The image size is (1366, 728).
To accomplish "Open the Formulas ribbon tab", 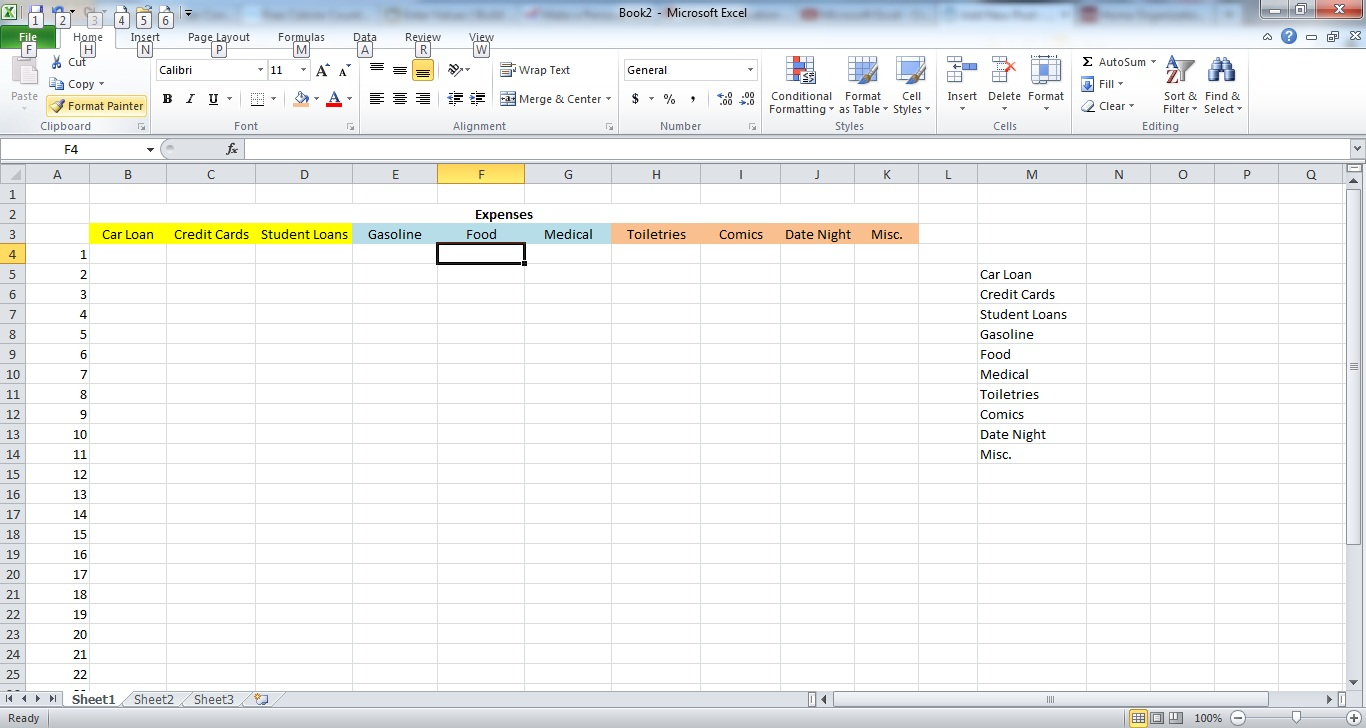I will (x=301, y=38).
